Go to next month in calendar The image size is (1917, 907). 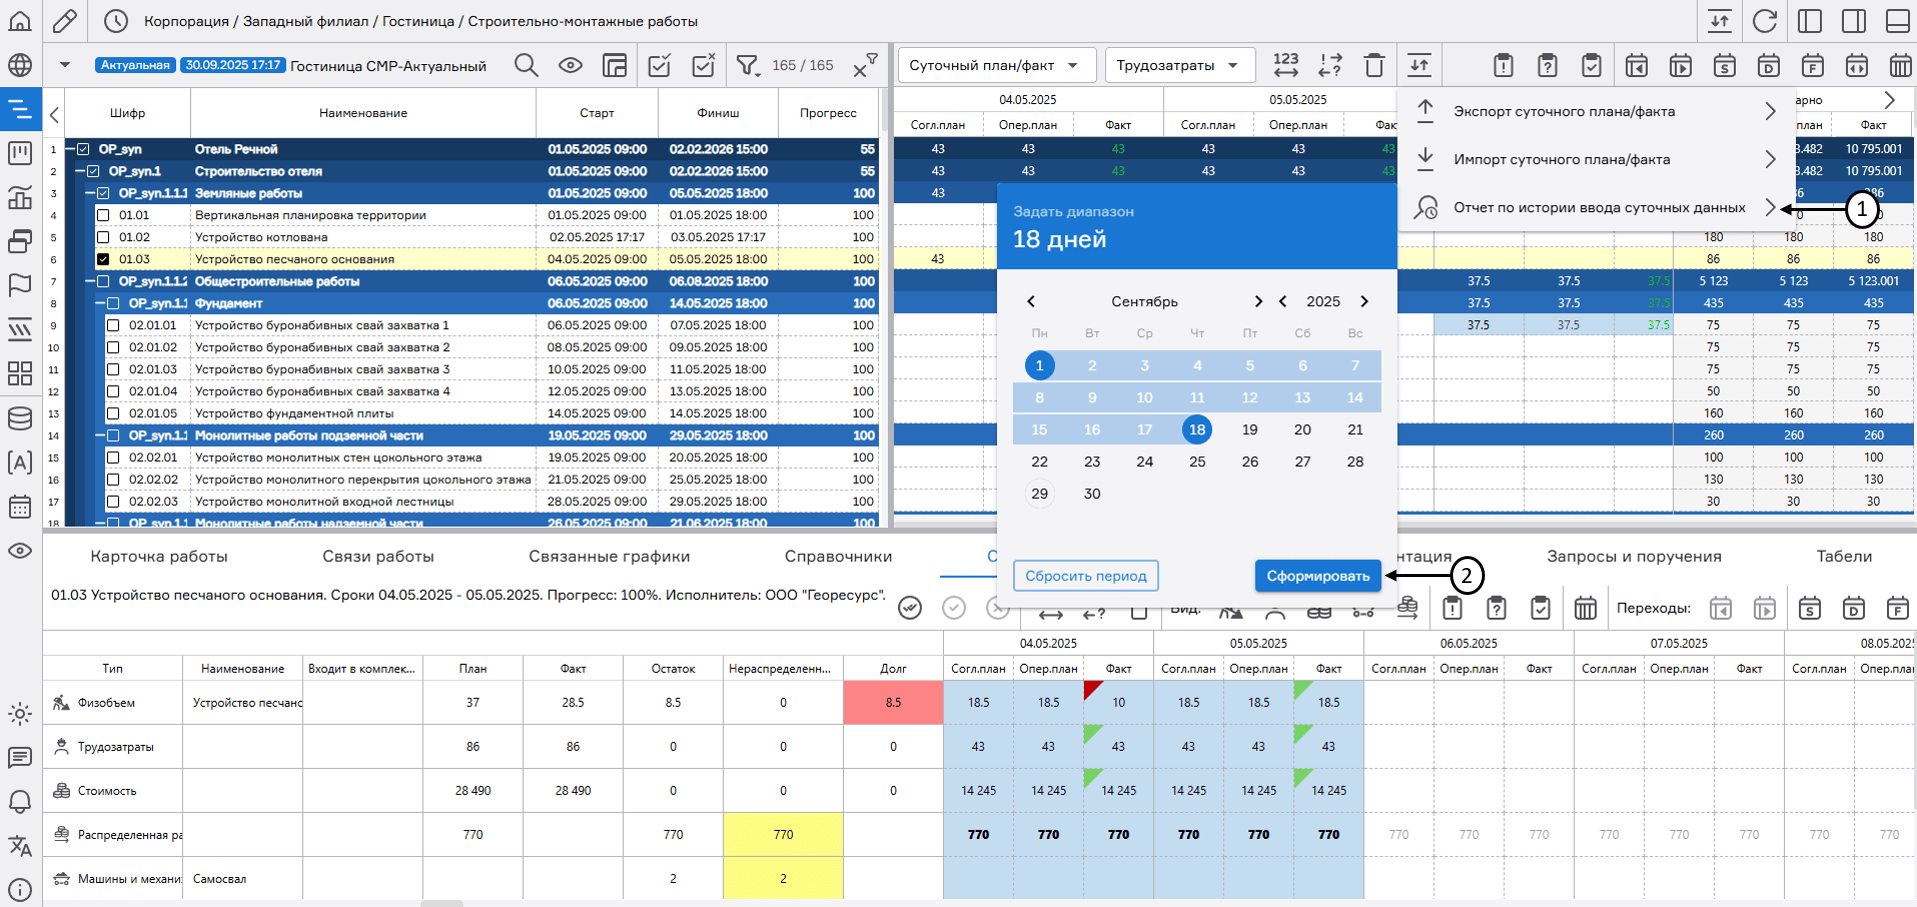tap(1258, 301)
